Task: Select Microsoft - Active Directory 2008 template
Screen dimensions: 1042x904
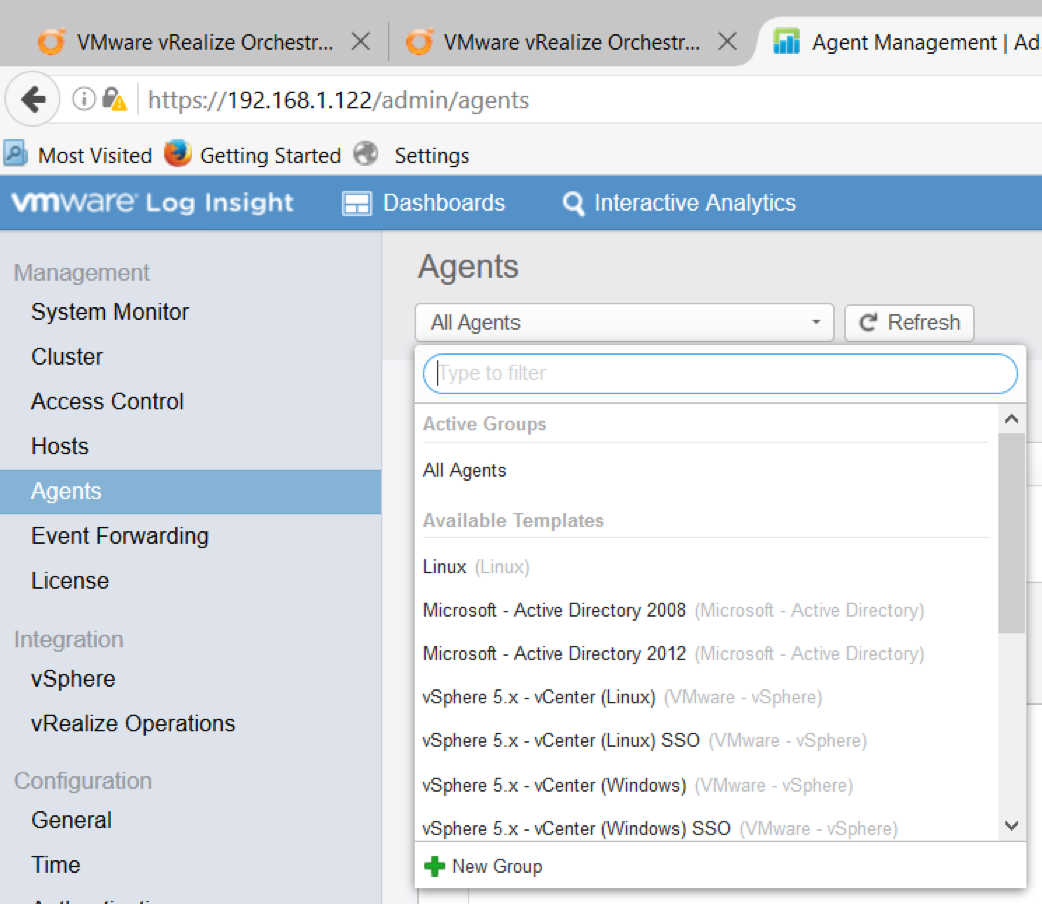Action: pyautogui.click(x=673, y=610)
